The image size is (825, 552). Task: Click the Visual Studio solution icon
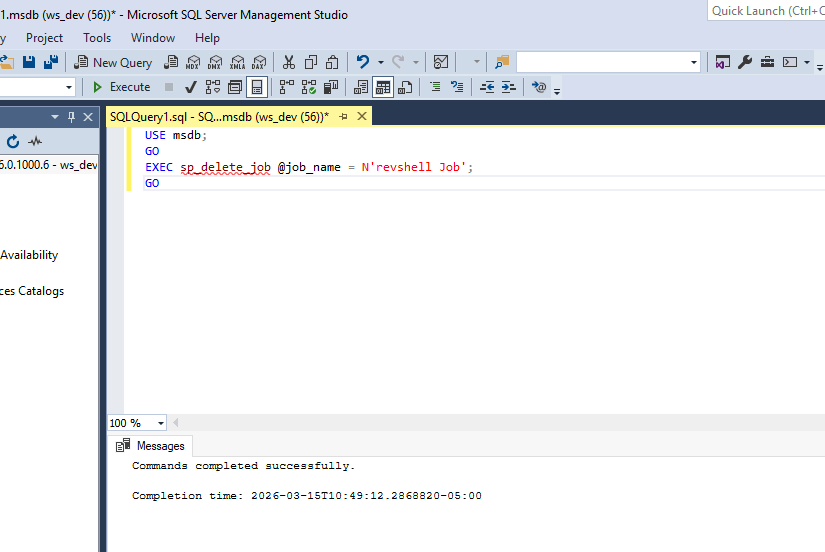[722, 62]
